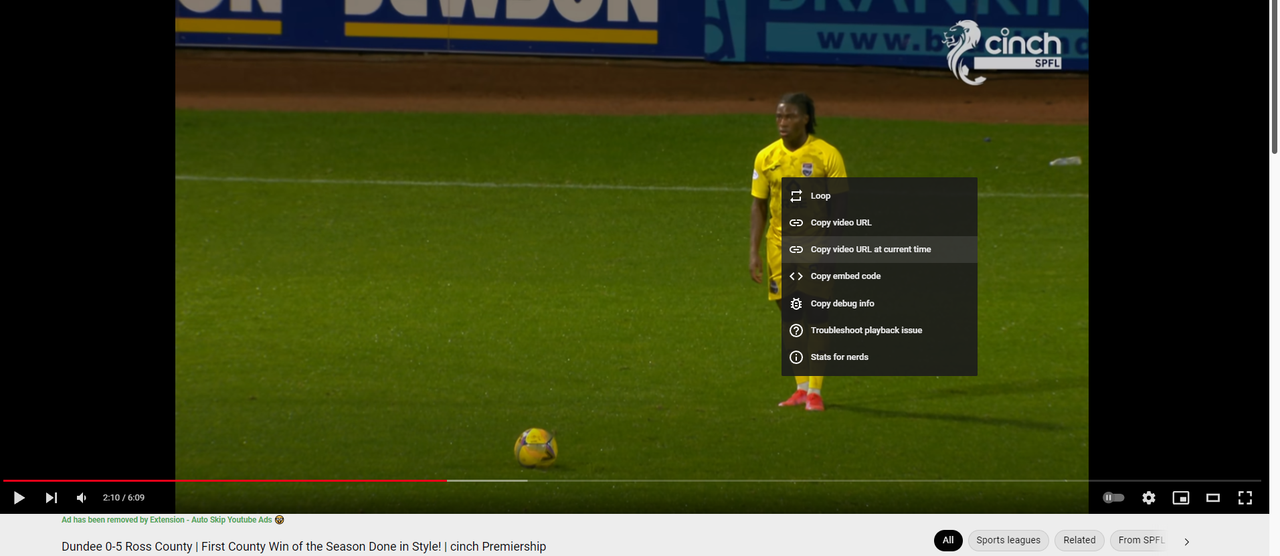
Task: Click the Dundee 0-5 Ross County video title
Action: [304, 546]
